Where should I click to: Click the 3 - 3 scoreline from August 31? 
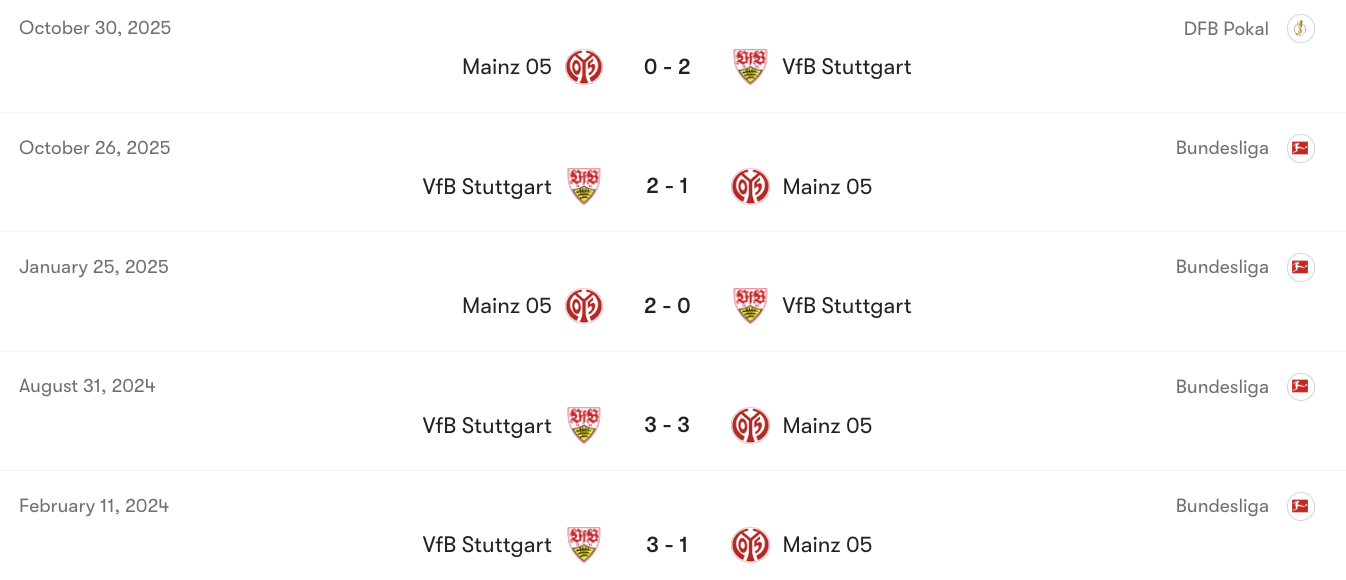pyautogui.click(x=667, y=425)
